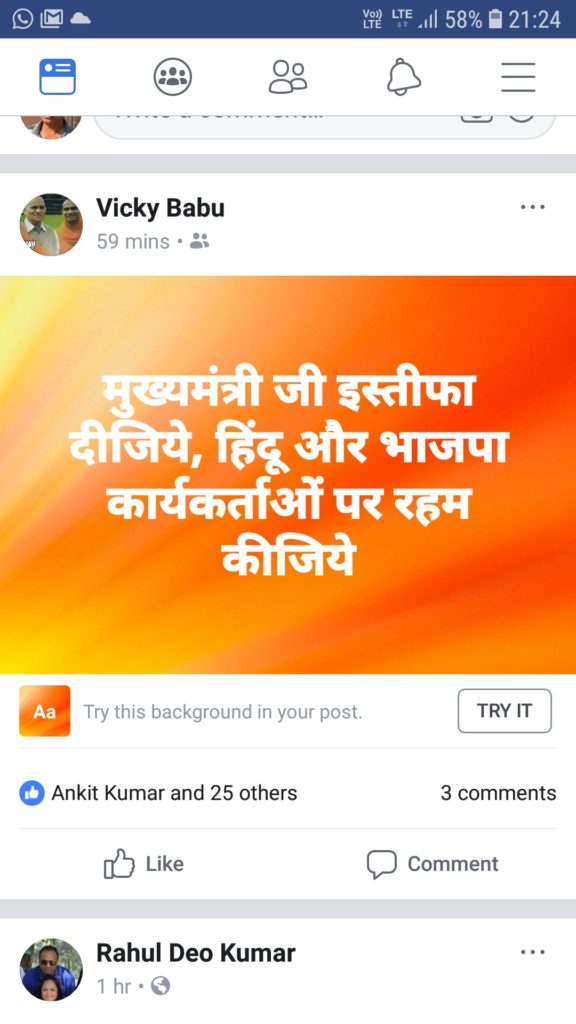The image size is (576, 1024).
Task: Select the orange Aa background swatch
Action: click(x=44, y=711)
